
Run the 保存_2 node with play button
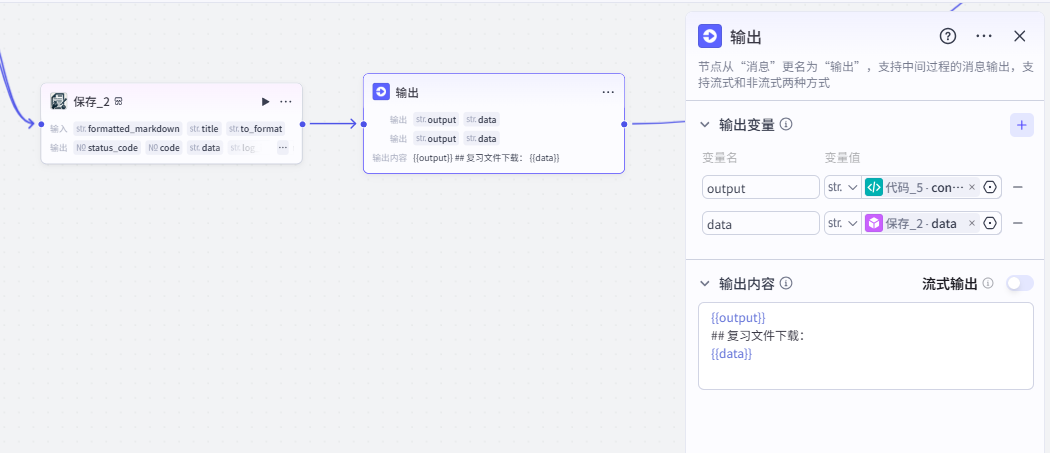click(266, 102)
